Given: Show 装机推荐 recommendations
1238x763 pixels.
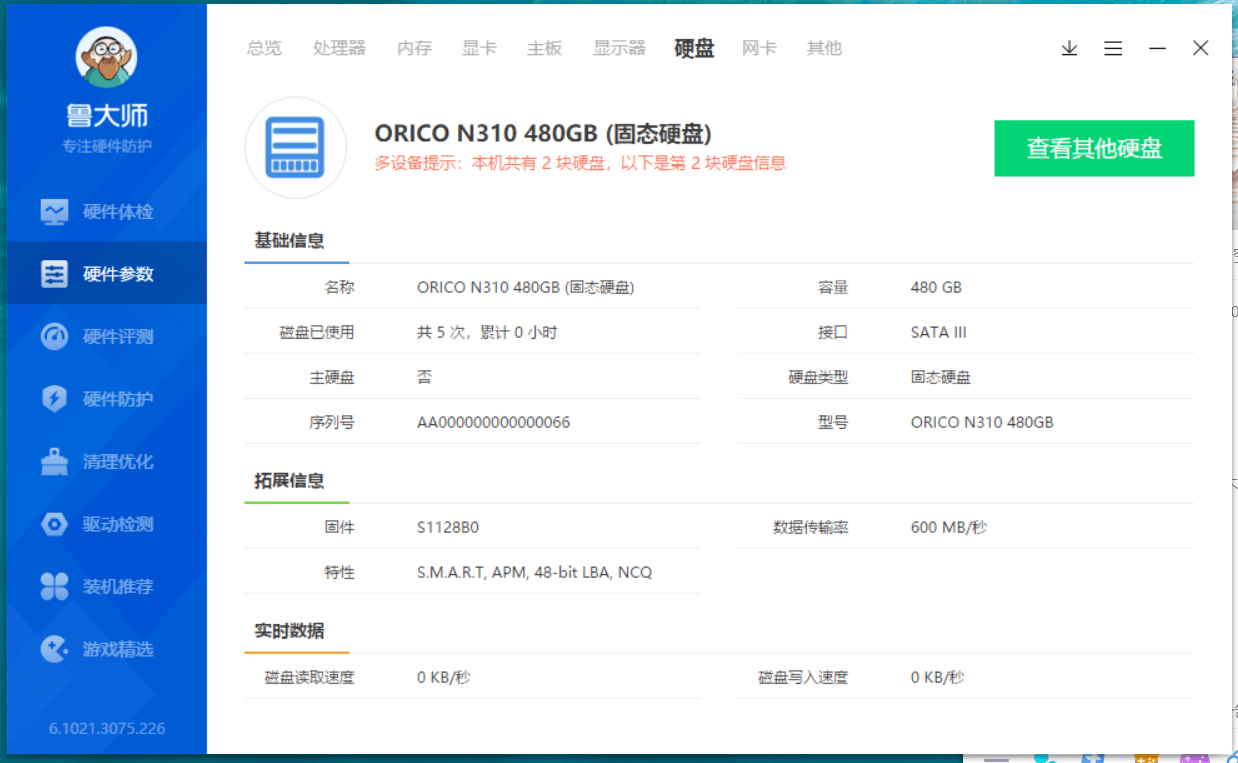Looking at the screenshot, I should [x=106, y=587].
